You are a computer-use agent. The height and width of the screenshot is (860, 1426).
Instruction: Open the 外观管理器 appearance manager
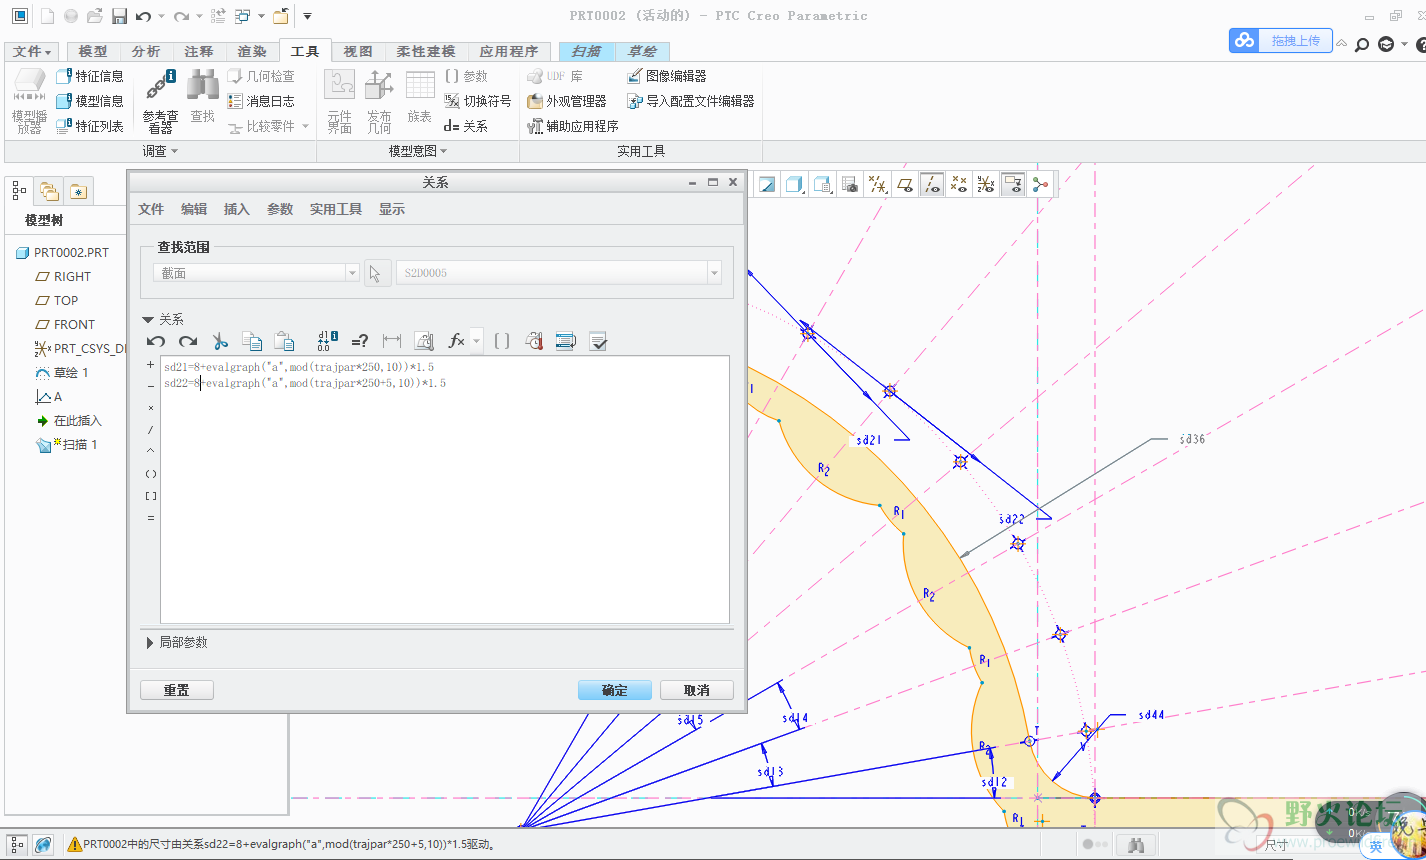pyautogui.click(x=567, y=101)
